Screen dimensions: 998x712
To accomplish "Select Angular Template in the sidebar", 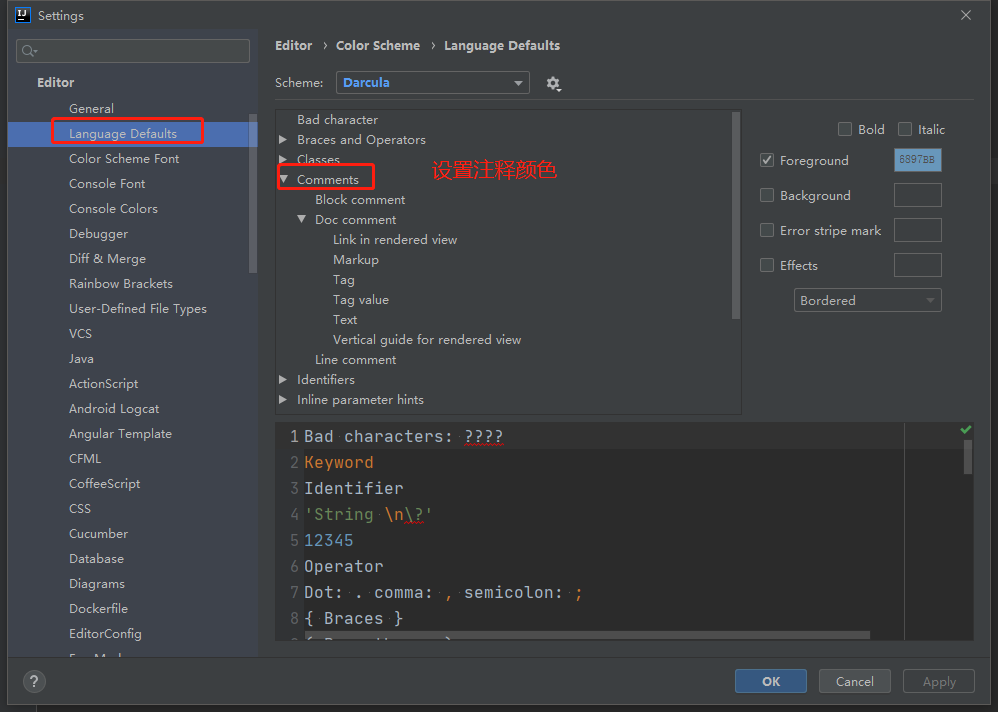I will click(x=120, y=434).
